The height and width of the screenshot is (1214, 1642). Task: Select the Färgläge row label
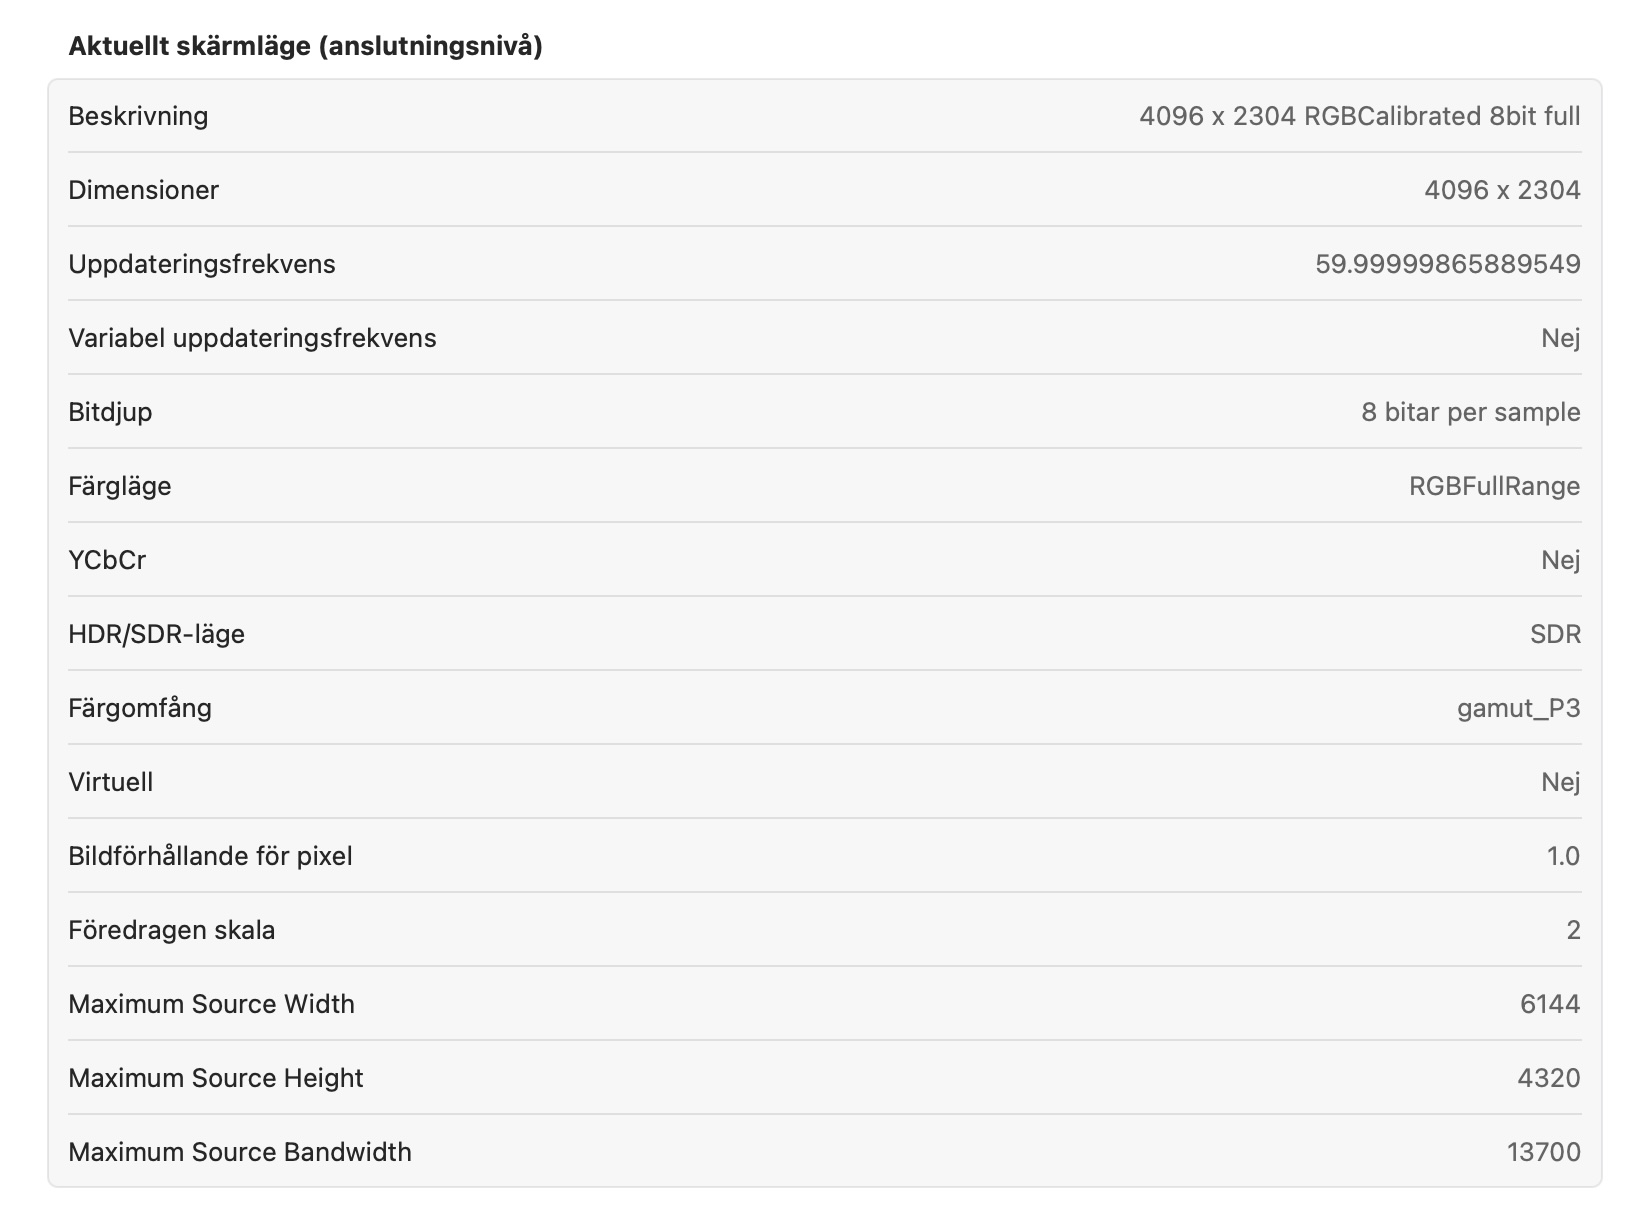(119, 486)
